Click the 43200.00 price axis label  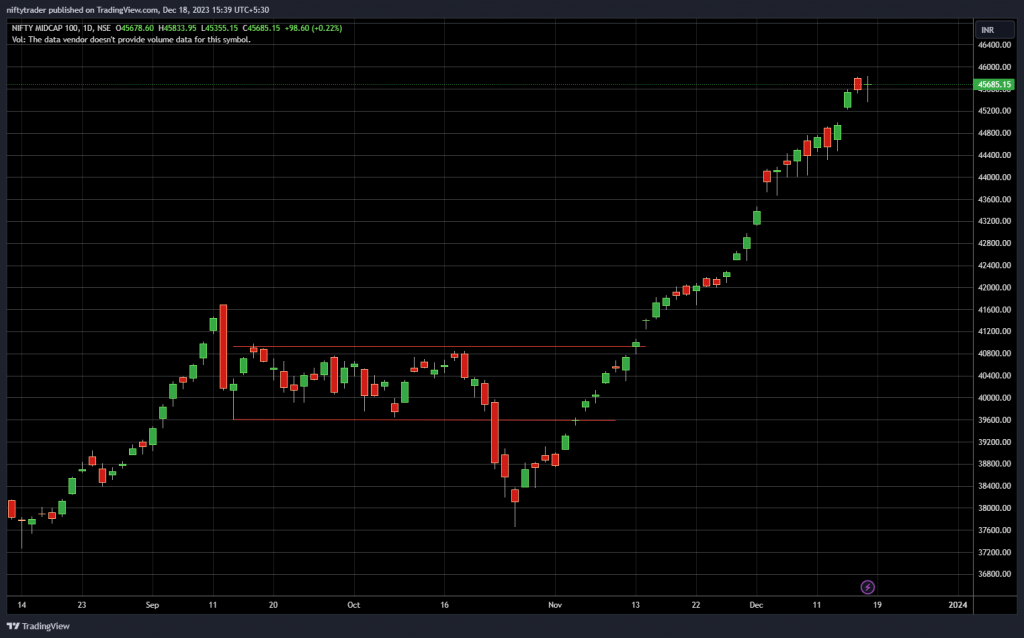[x=995, y=221]
